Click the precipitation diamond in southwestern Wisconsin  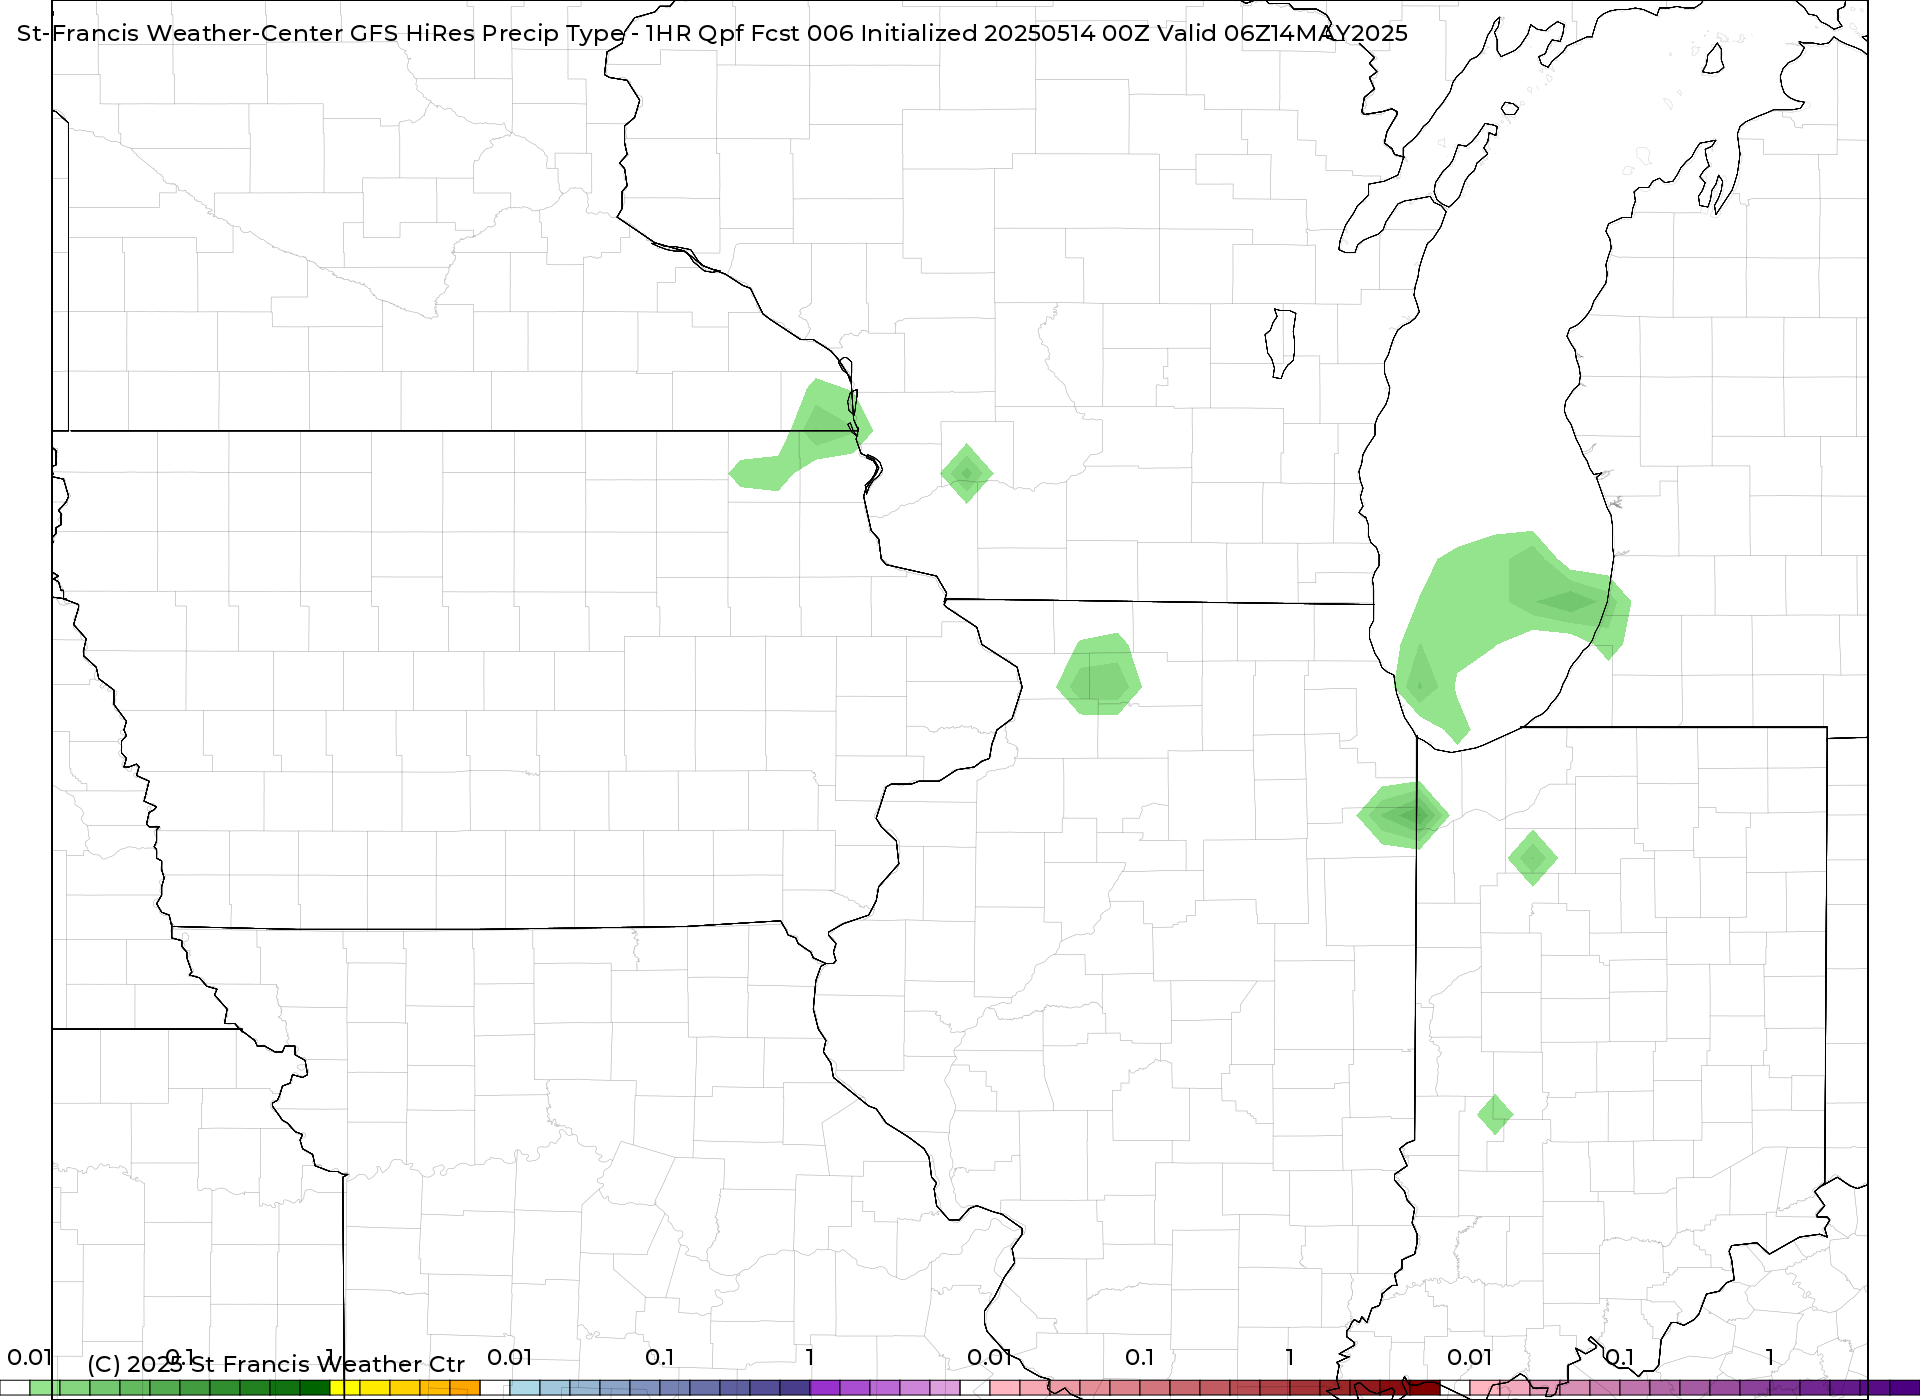tap(967, 473)
